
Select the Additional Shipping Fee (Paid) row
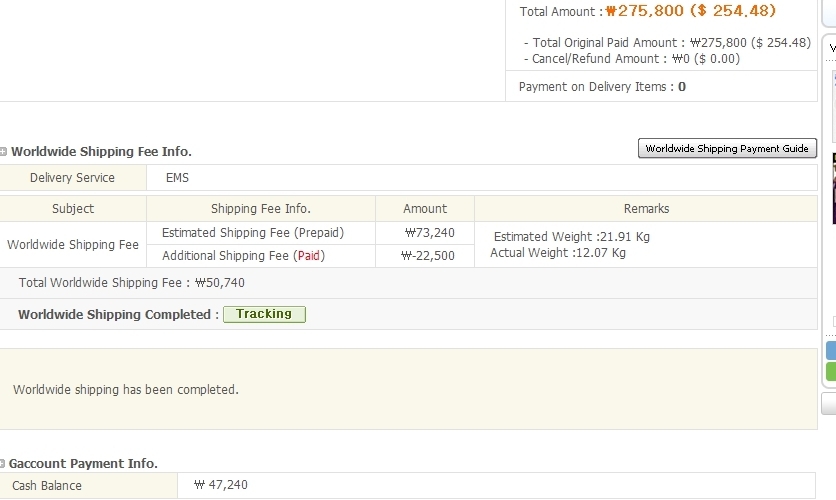pyautogui.click(x=243, y=256)
